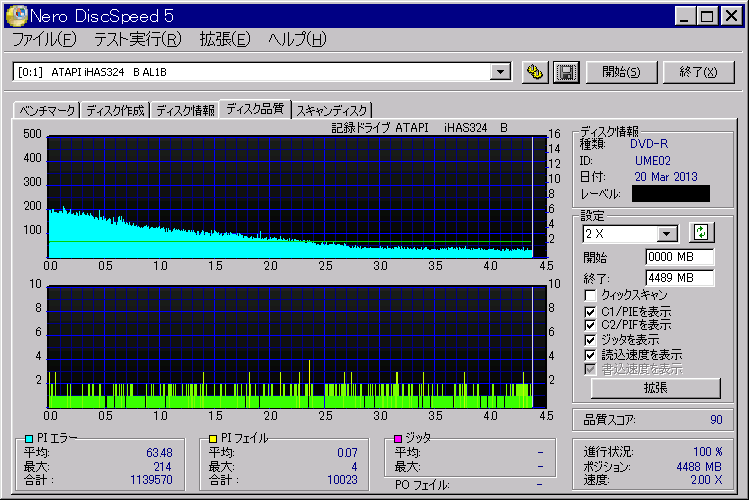Click the PI エラー 最大 value 214
Viewport: 749px width, 500px height.
[x=162, y=467]
